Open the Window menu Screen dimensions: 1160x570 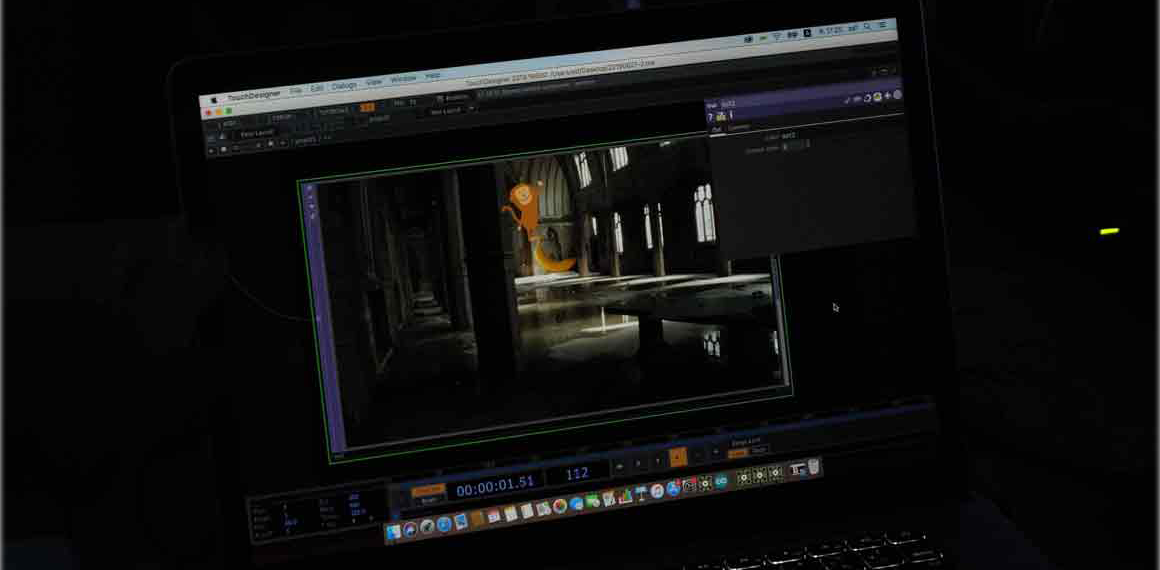[403, 78]
